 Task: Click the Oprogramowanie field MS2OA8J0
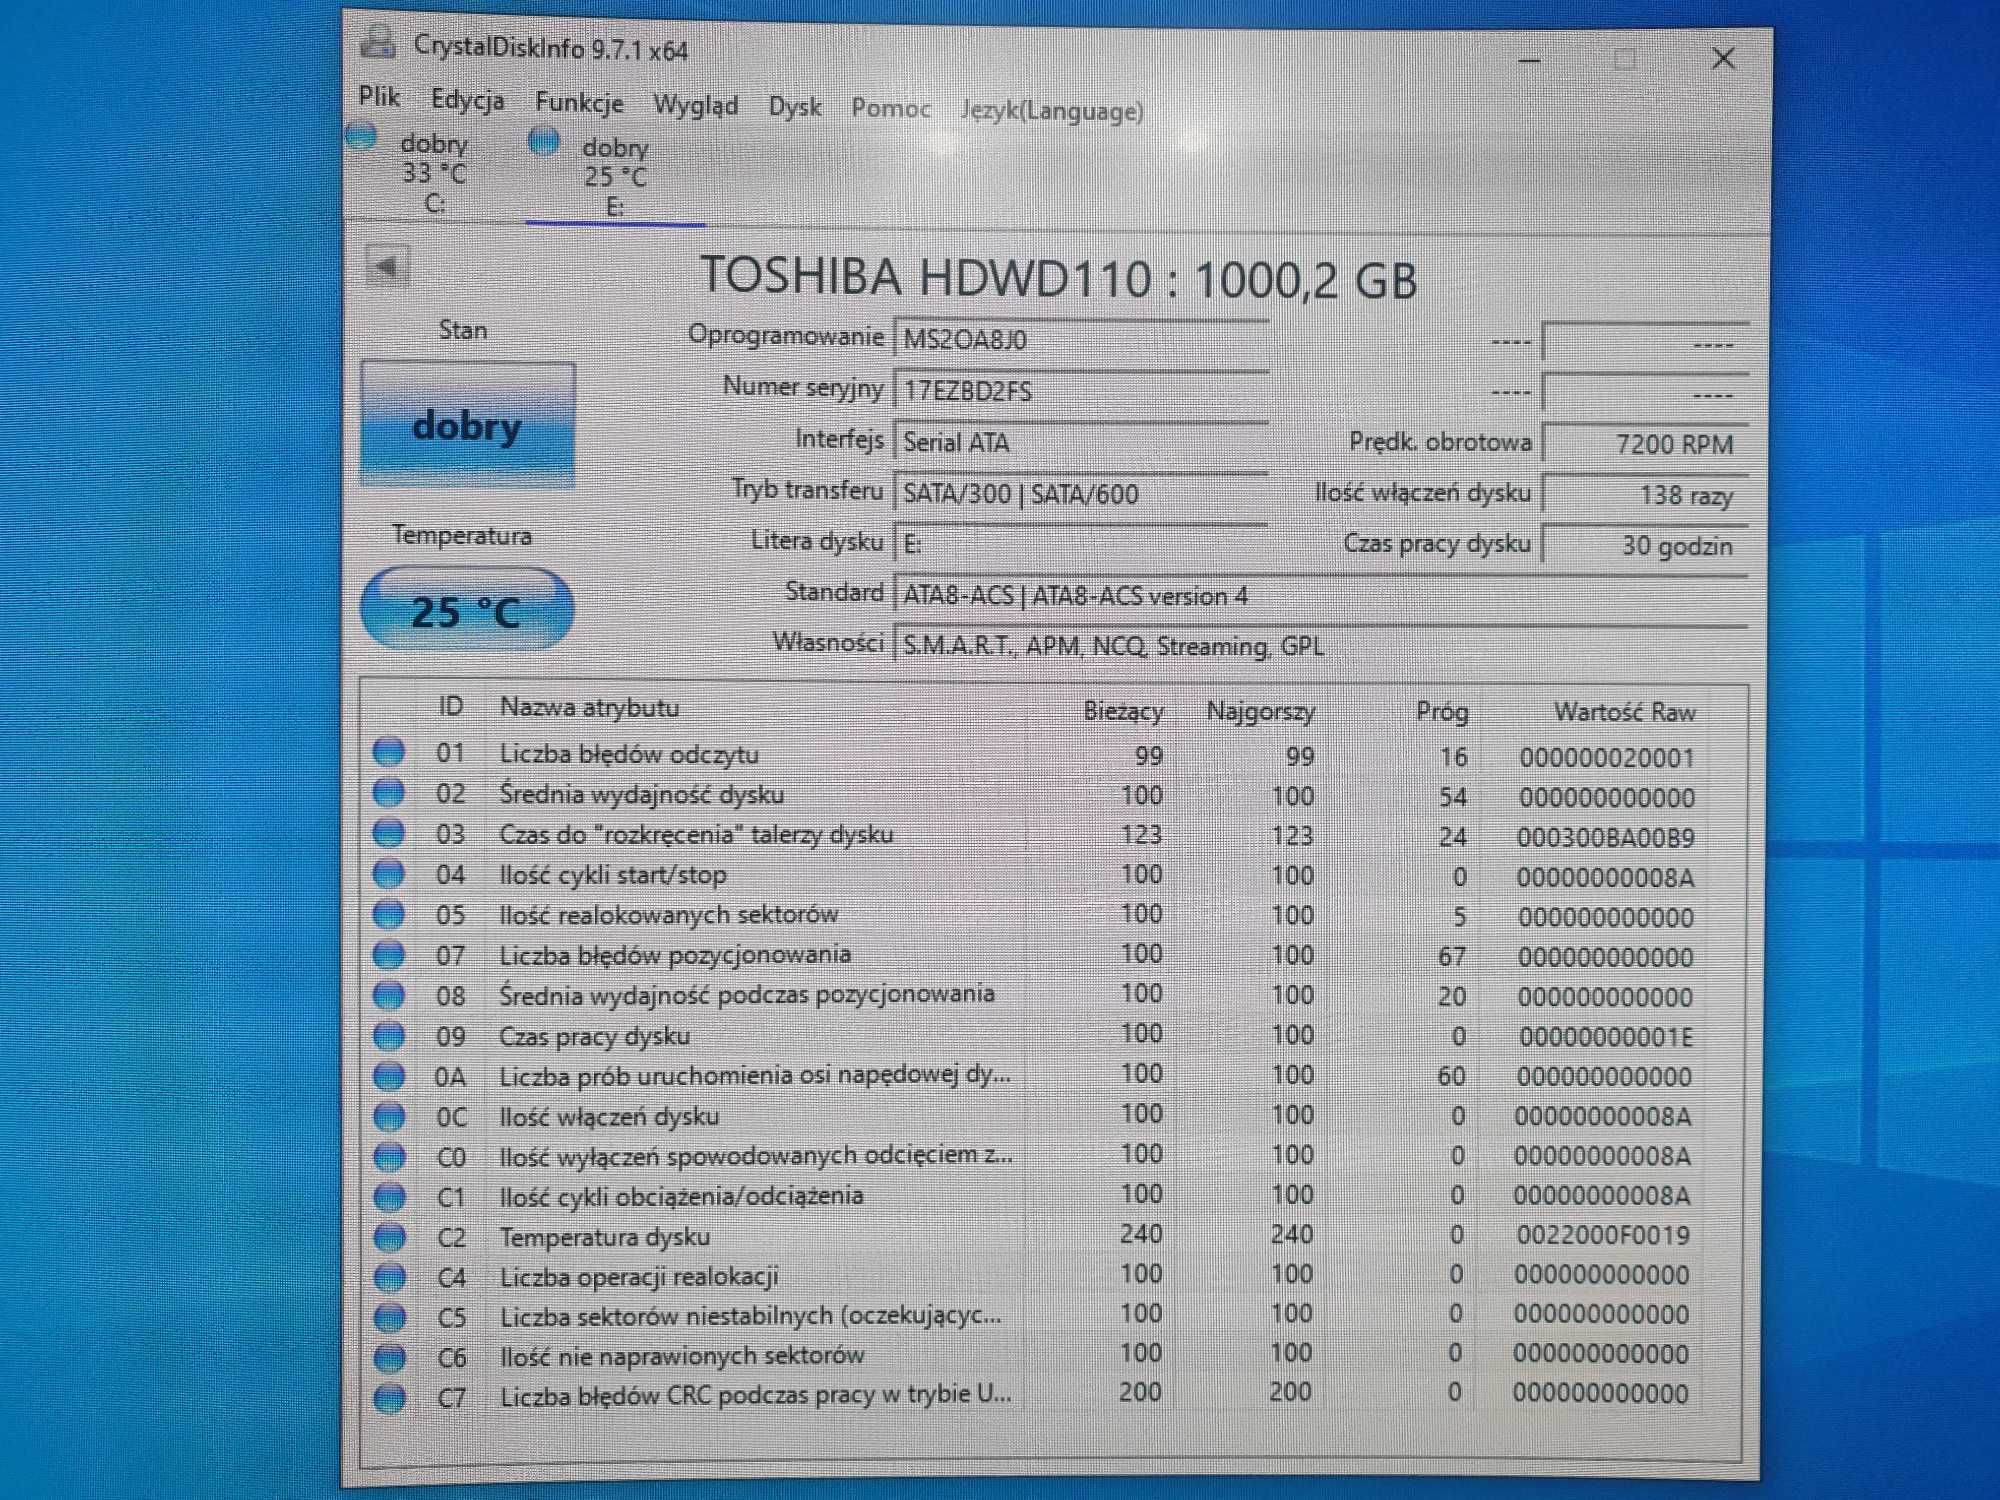click(1080, 339)
